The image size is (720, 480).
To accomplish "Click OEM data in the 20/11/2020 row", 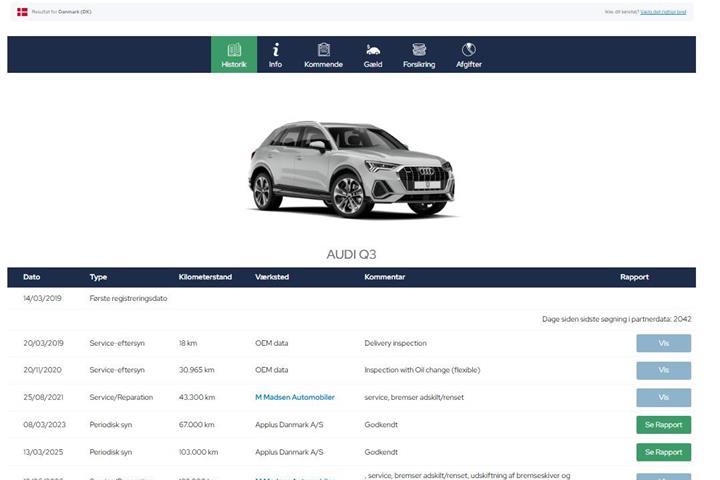I will 271,370.
